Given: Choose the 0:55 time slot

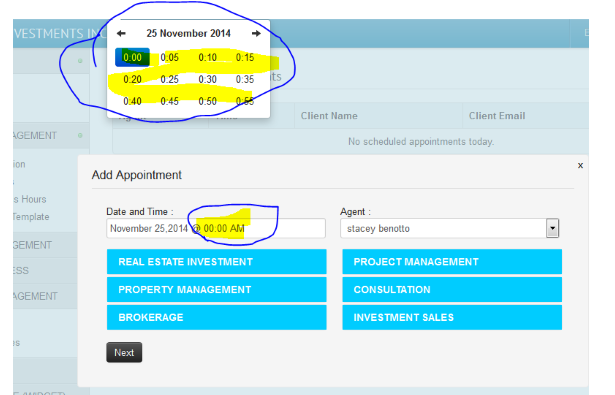Looking at the screenshot, I should 245,102.
